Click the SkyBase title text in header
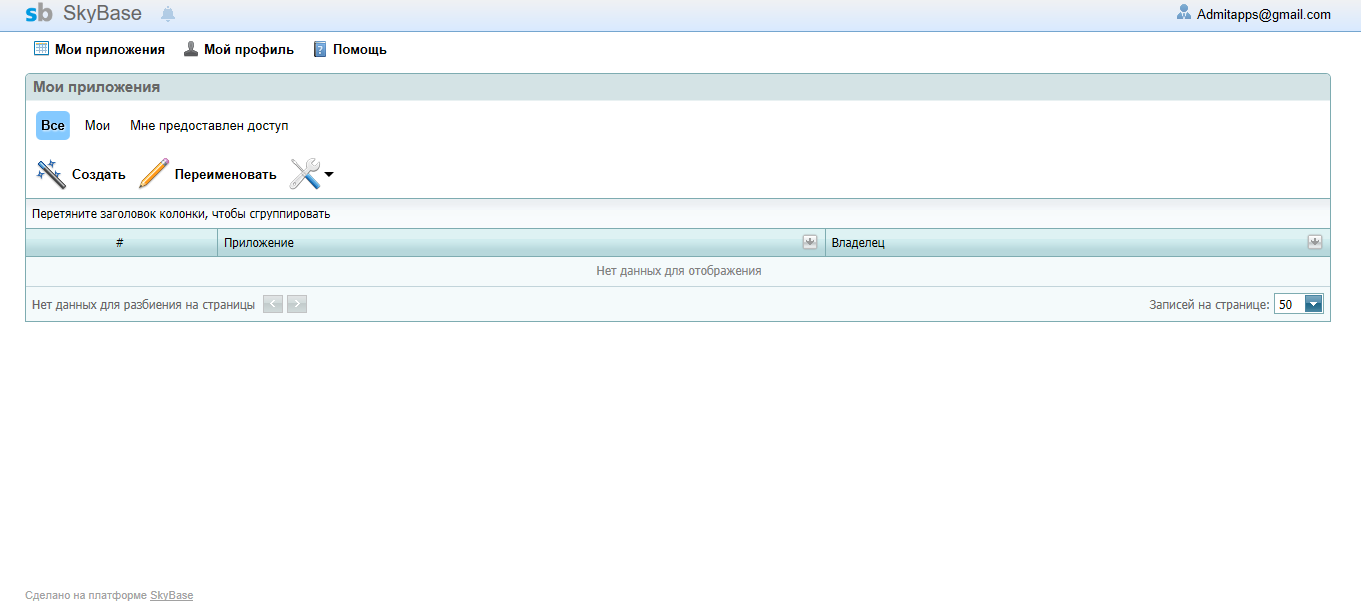Viewport: 1361px width, 603px height. point(102,14)
